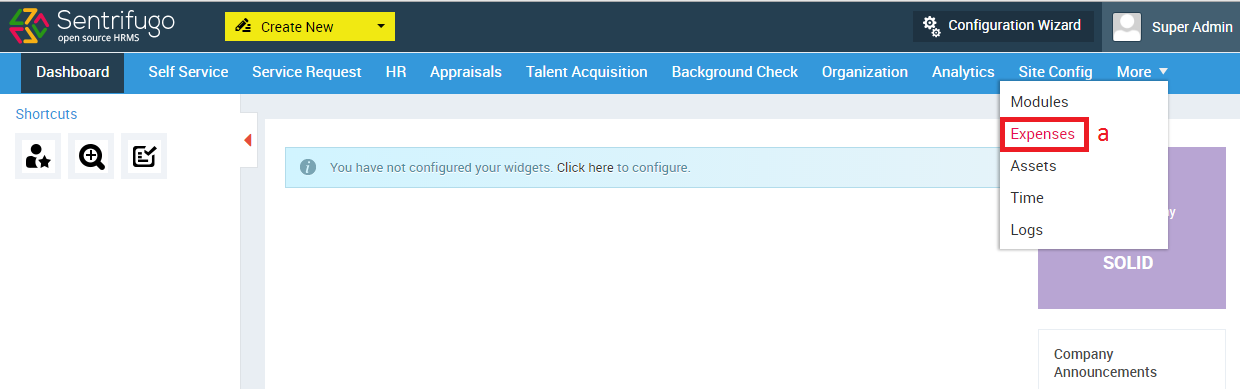Click the purple SOLID banner tile

tap(1132, 228)
